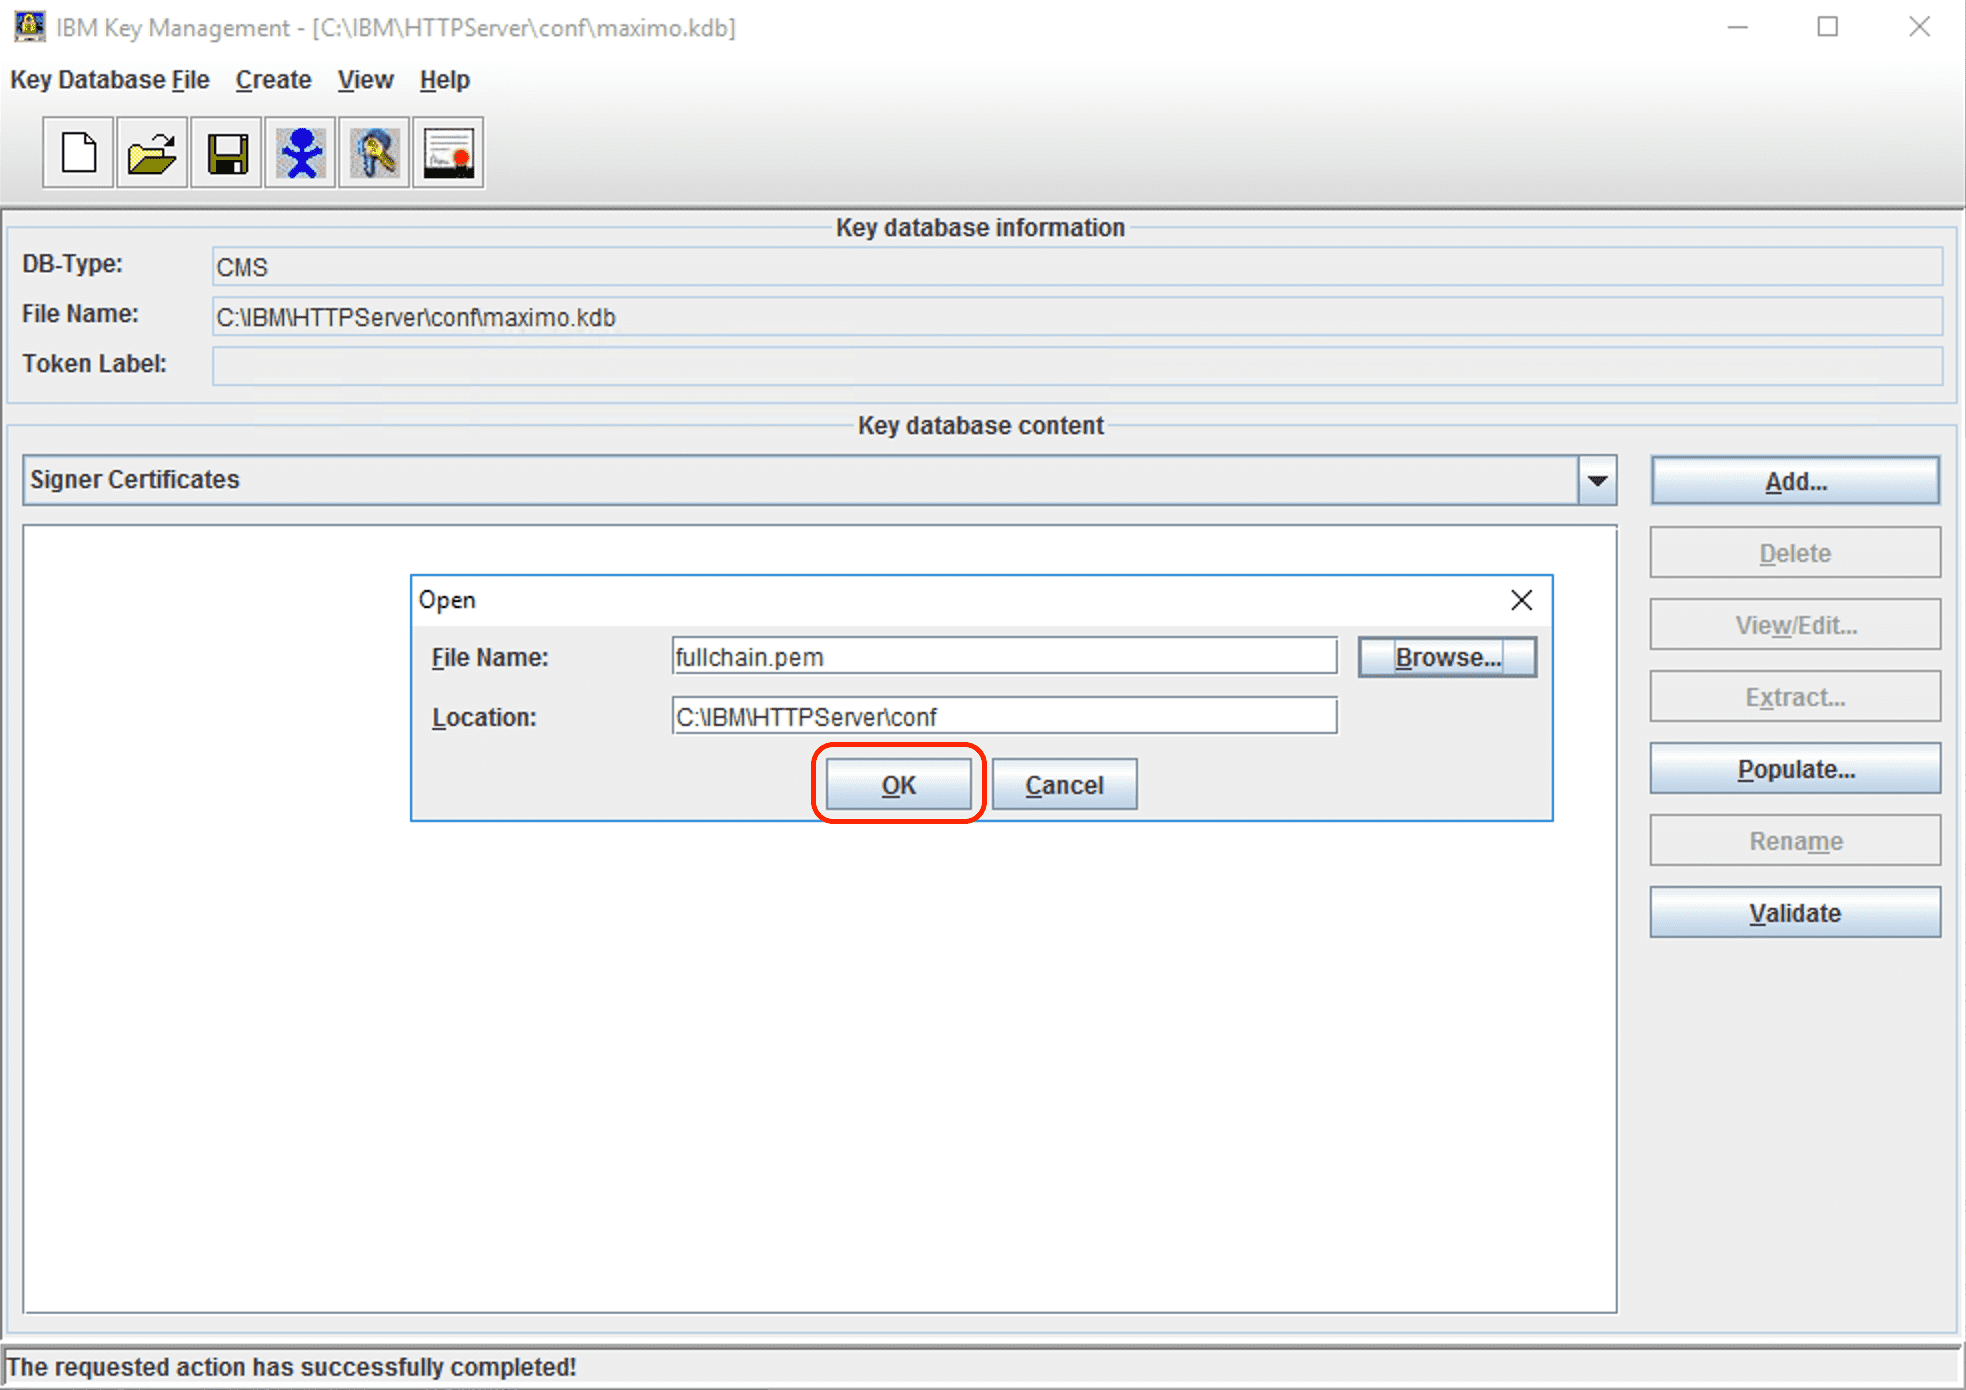1966x1390 pixels.
Task: Click the File Name field showing fullchain.pem
Action: 1005,657
